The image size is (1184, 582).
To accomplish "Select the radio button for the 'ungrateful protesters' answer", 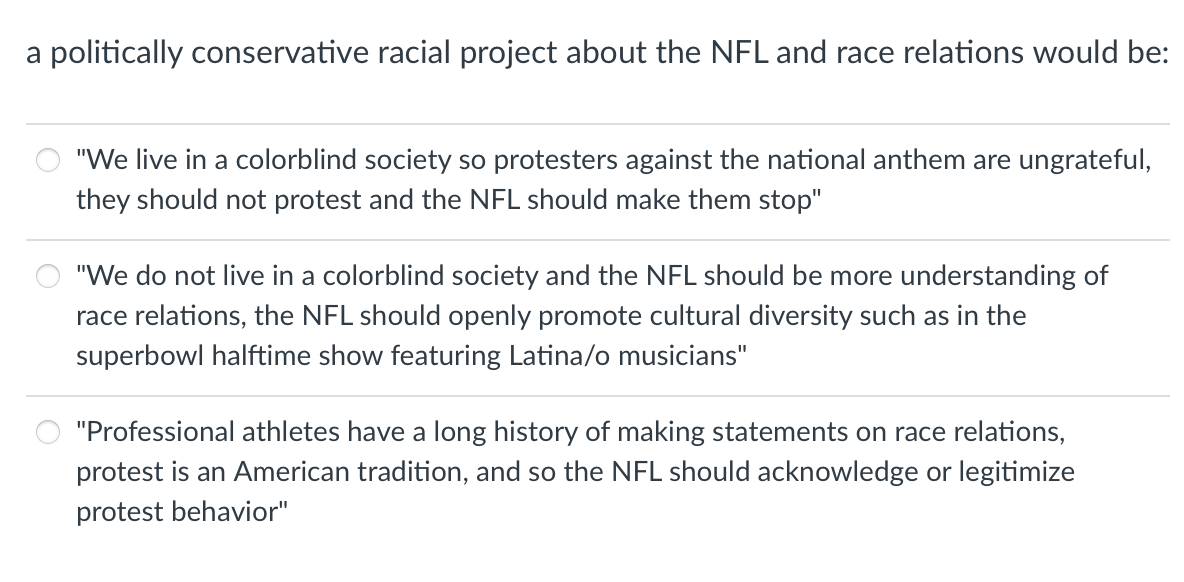I will (x=48, y=160).
